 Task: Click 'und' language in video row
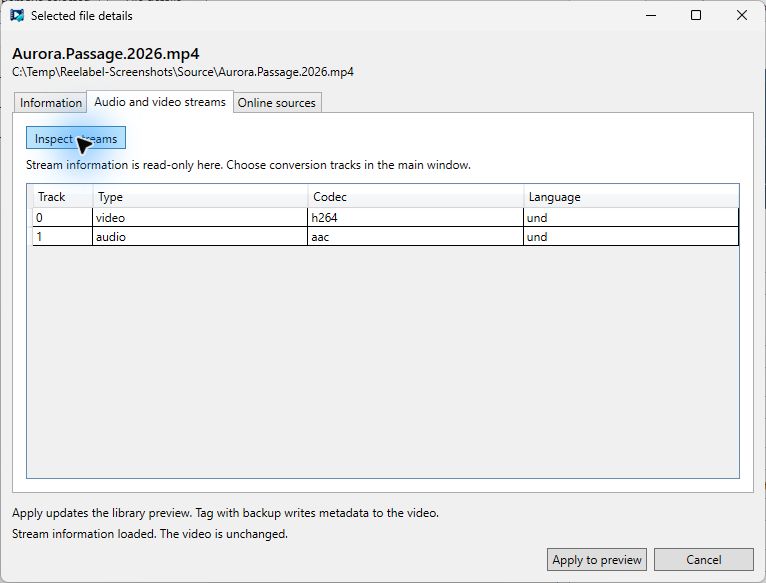[x=631, y=217]
